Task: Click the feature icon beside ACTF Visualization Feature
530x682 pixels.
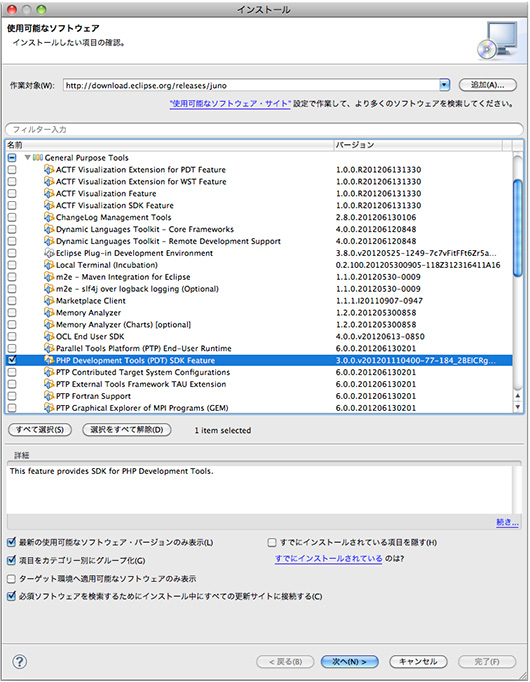Action: coord(49,193)
